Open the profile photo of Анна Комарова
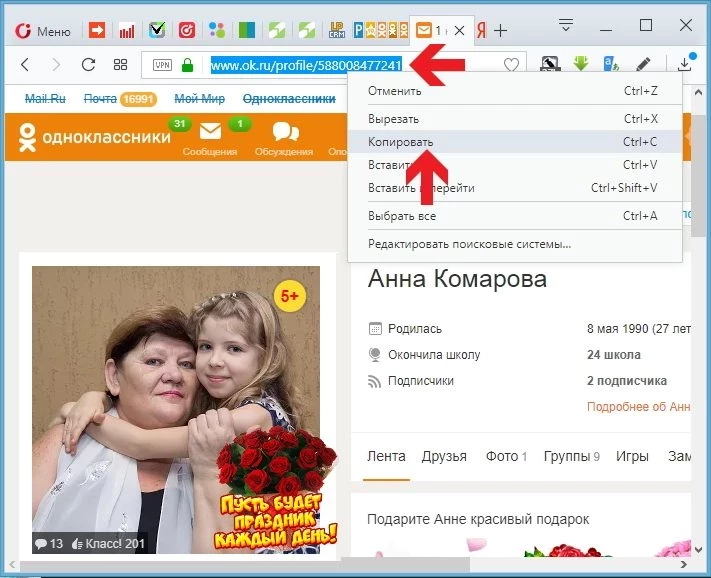711x578 pixels. click(176, 410)
